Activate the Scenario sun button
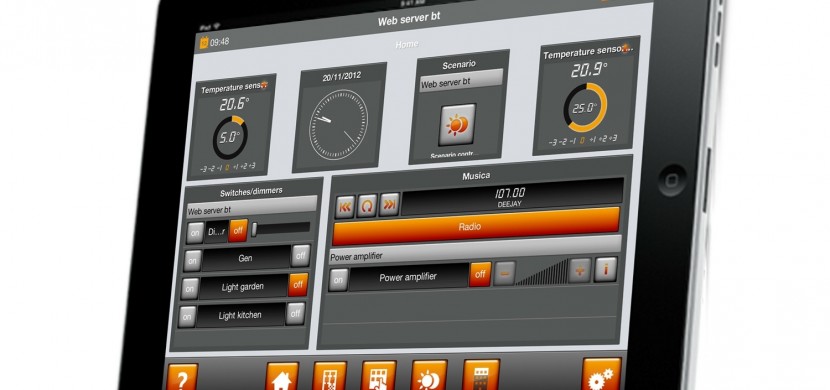The image size is (830, 390). 457,125
